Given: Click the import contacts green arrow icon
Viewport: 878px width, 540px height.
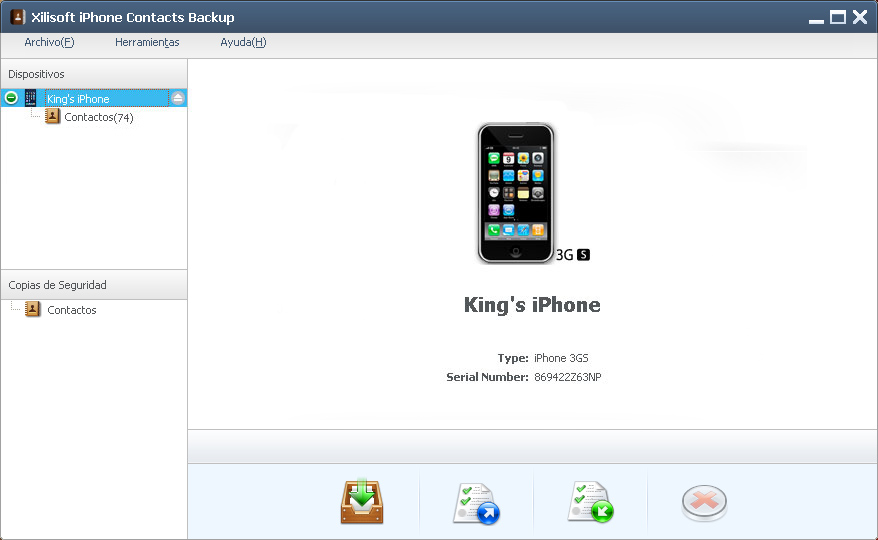Looking at the screenshot, I should coord(590,502).
